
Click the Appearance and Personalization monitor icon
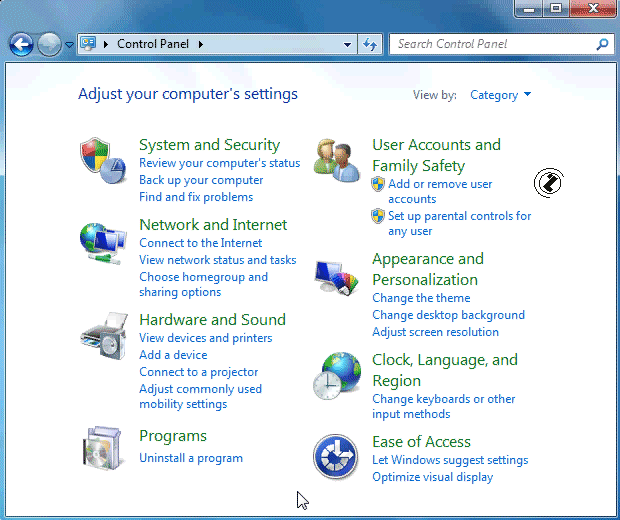pos(336,278)
